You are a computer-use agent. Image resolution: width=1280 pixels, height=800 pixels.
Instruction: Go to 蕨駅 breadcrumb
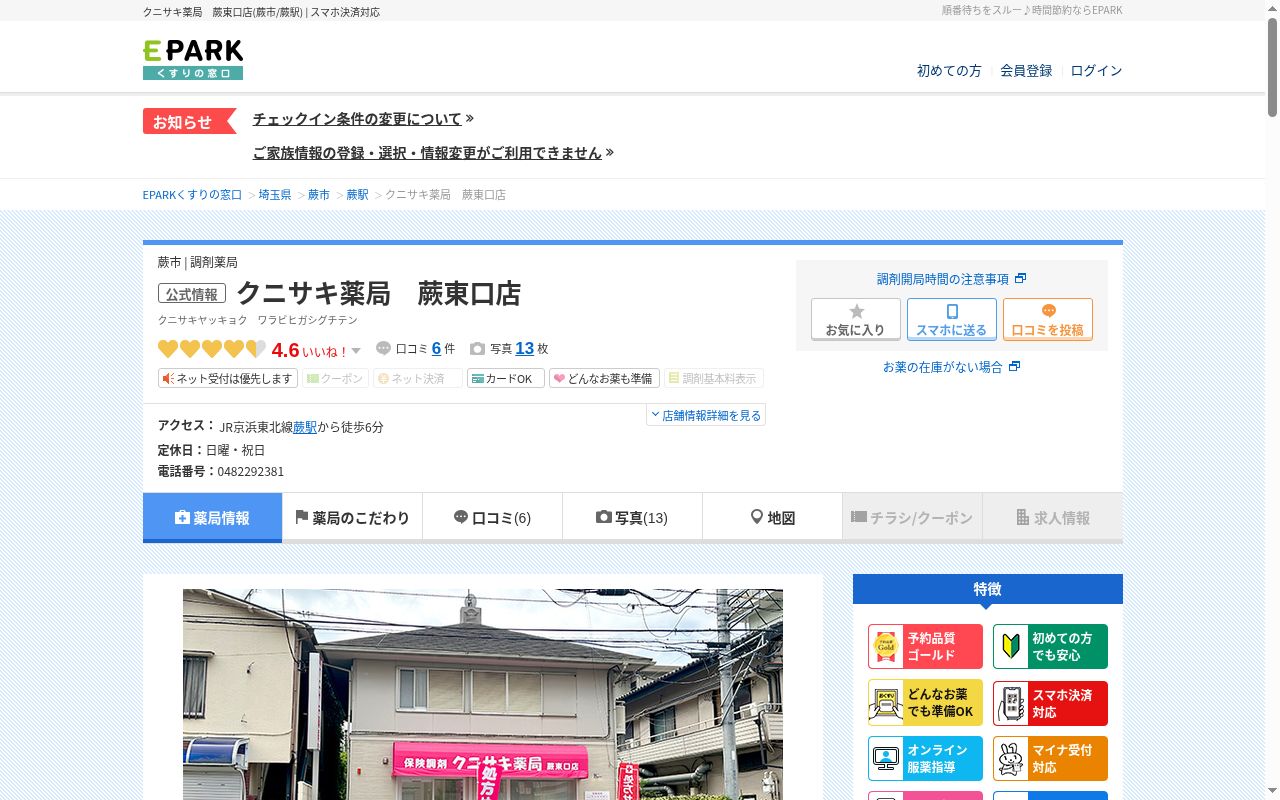click(357, 195)
